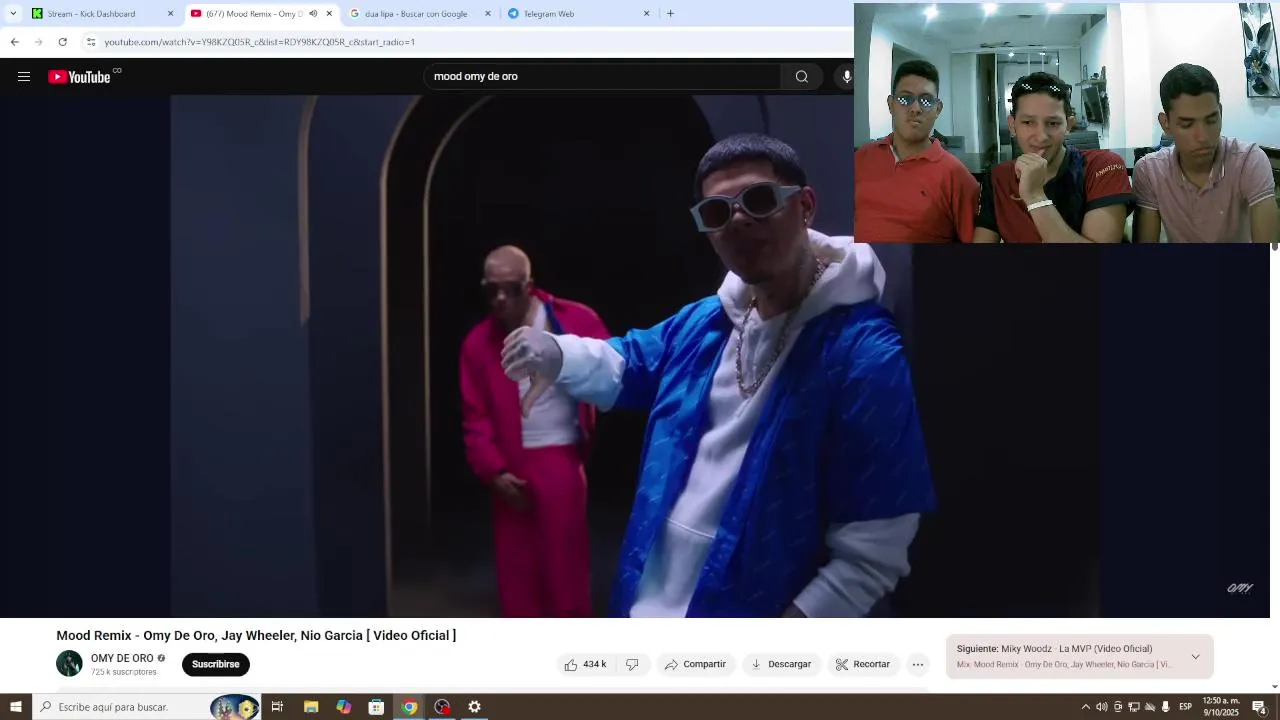The image size is (1280, 720).
Task: Click the microphone tray icon
Action: tap(1166, 707)
